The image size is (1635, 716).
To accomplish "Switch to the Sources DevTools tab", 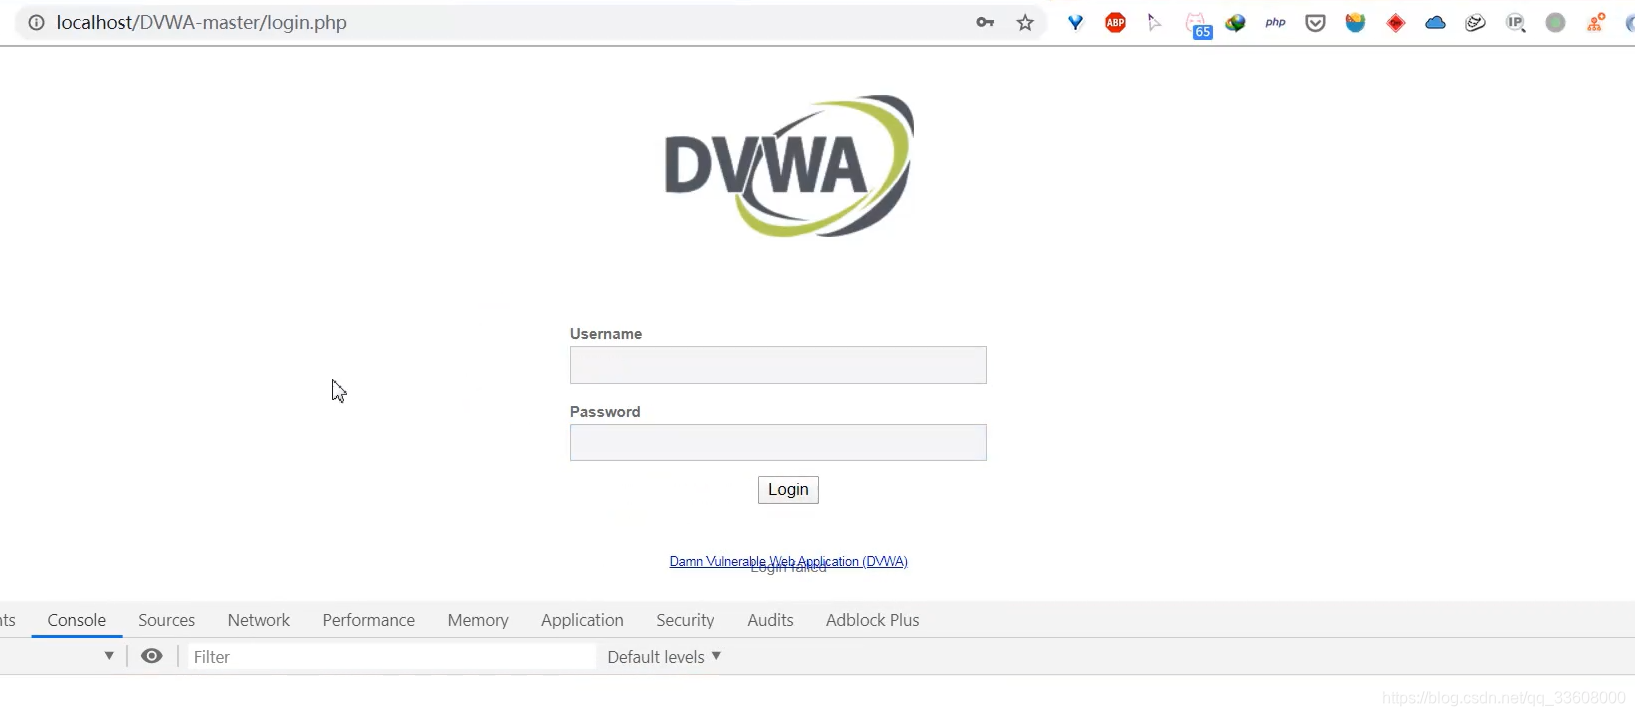I will [166, 620].
